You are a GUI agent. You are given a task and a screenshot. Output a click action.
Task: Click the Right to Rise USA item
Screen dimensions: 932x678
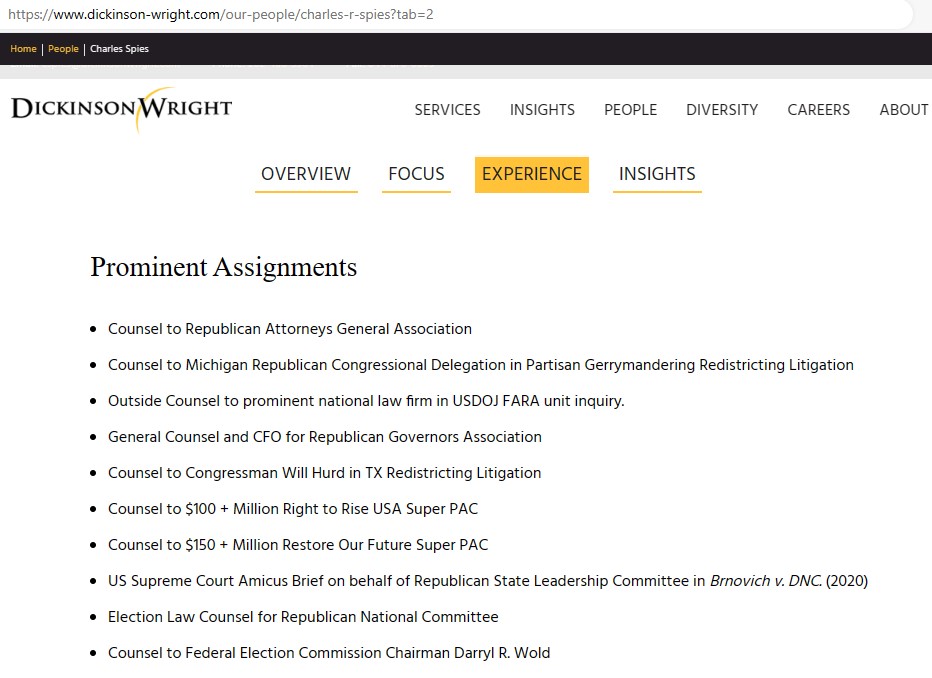coord(293,509)
